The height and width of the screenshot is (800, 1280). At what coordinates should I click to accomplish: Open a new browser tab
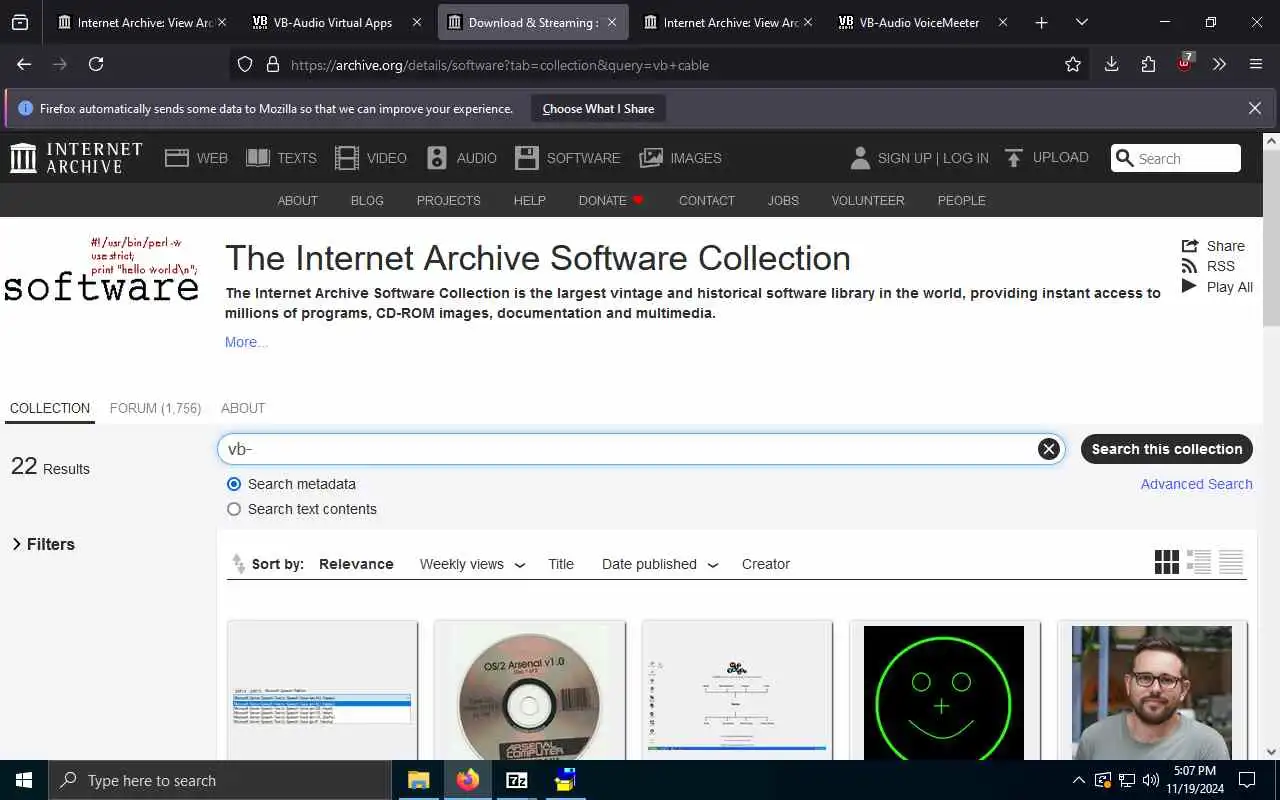[x=1041, y=22]
